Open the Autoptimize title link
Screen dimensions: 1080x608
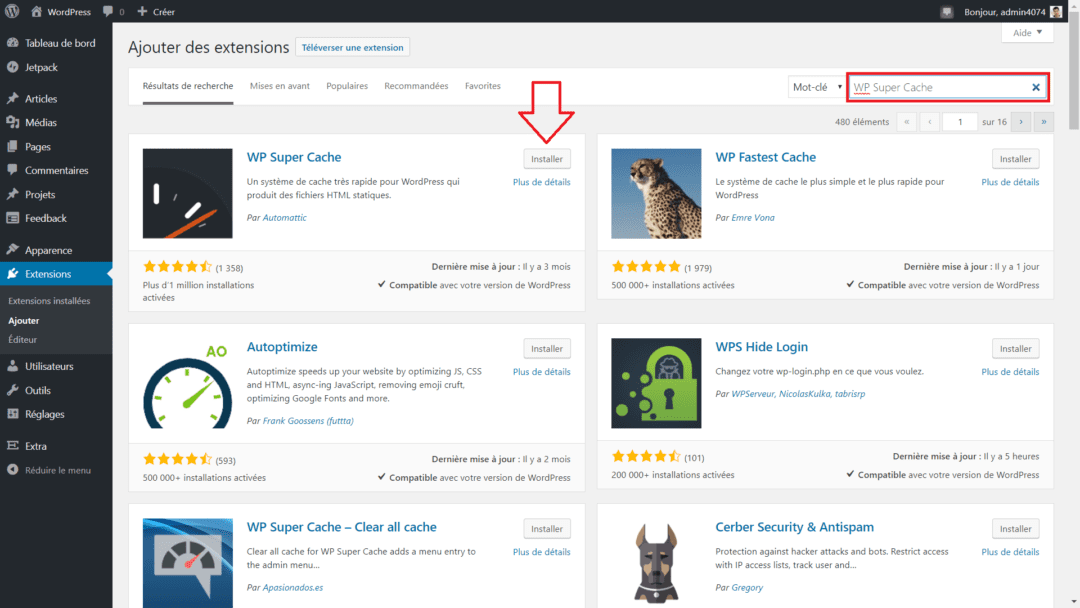282,347
